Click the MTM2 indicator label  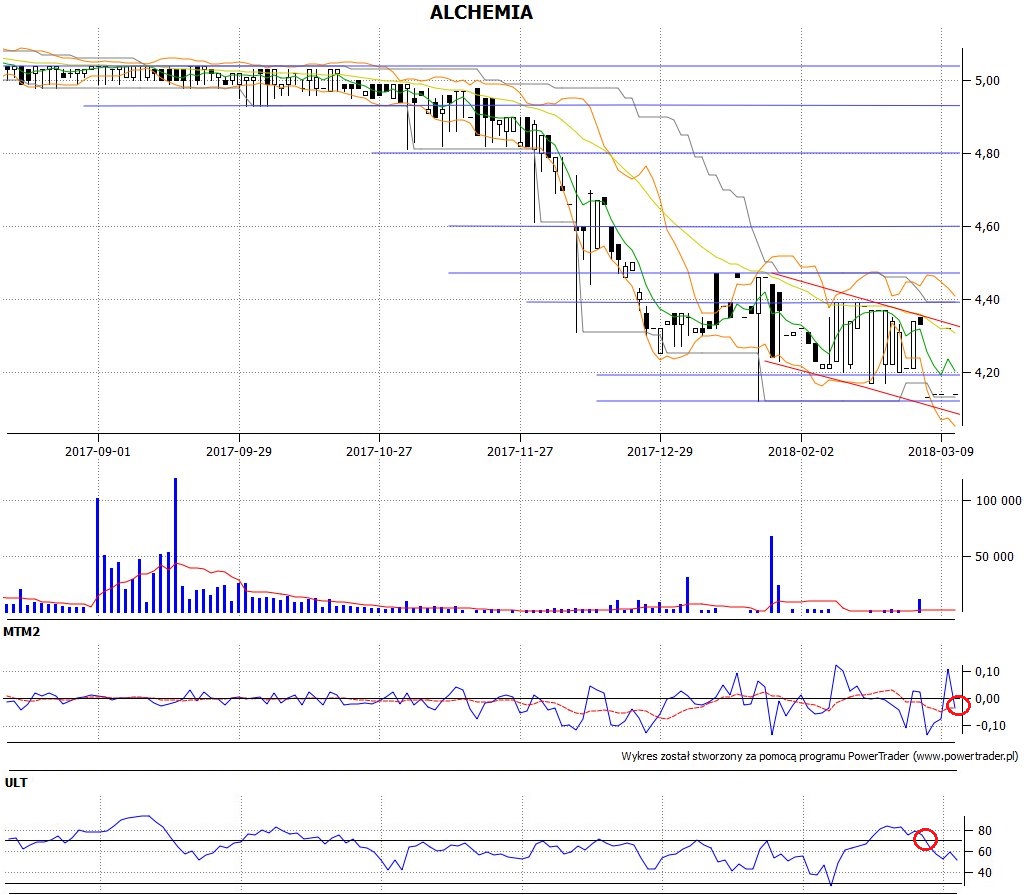coord(22,632)
